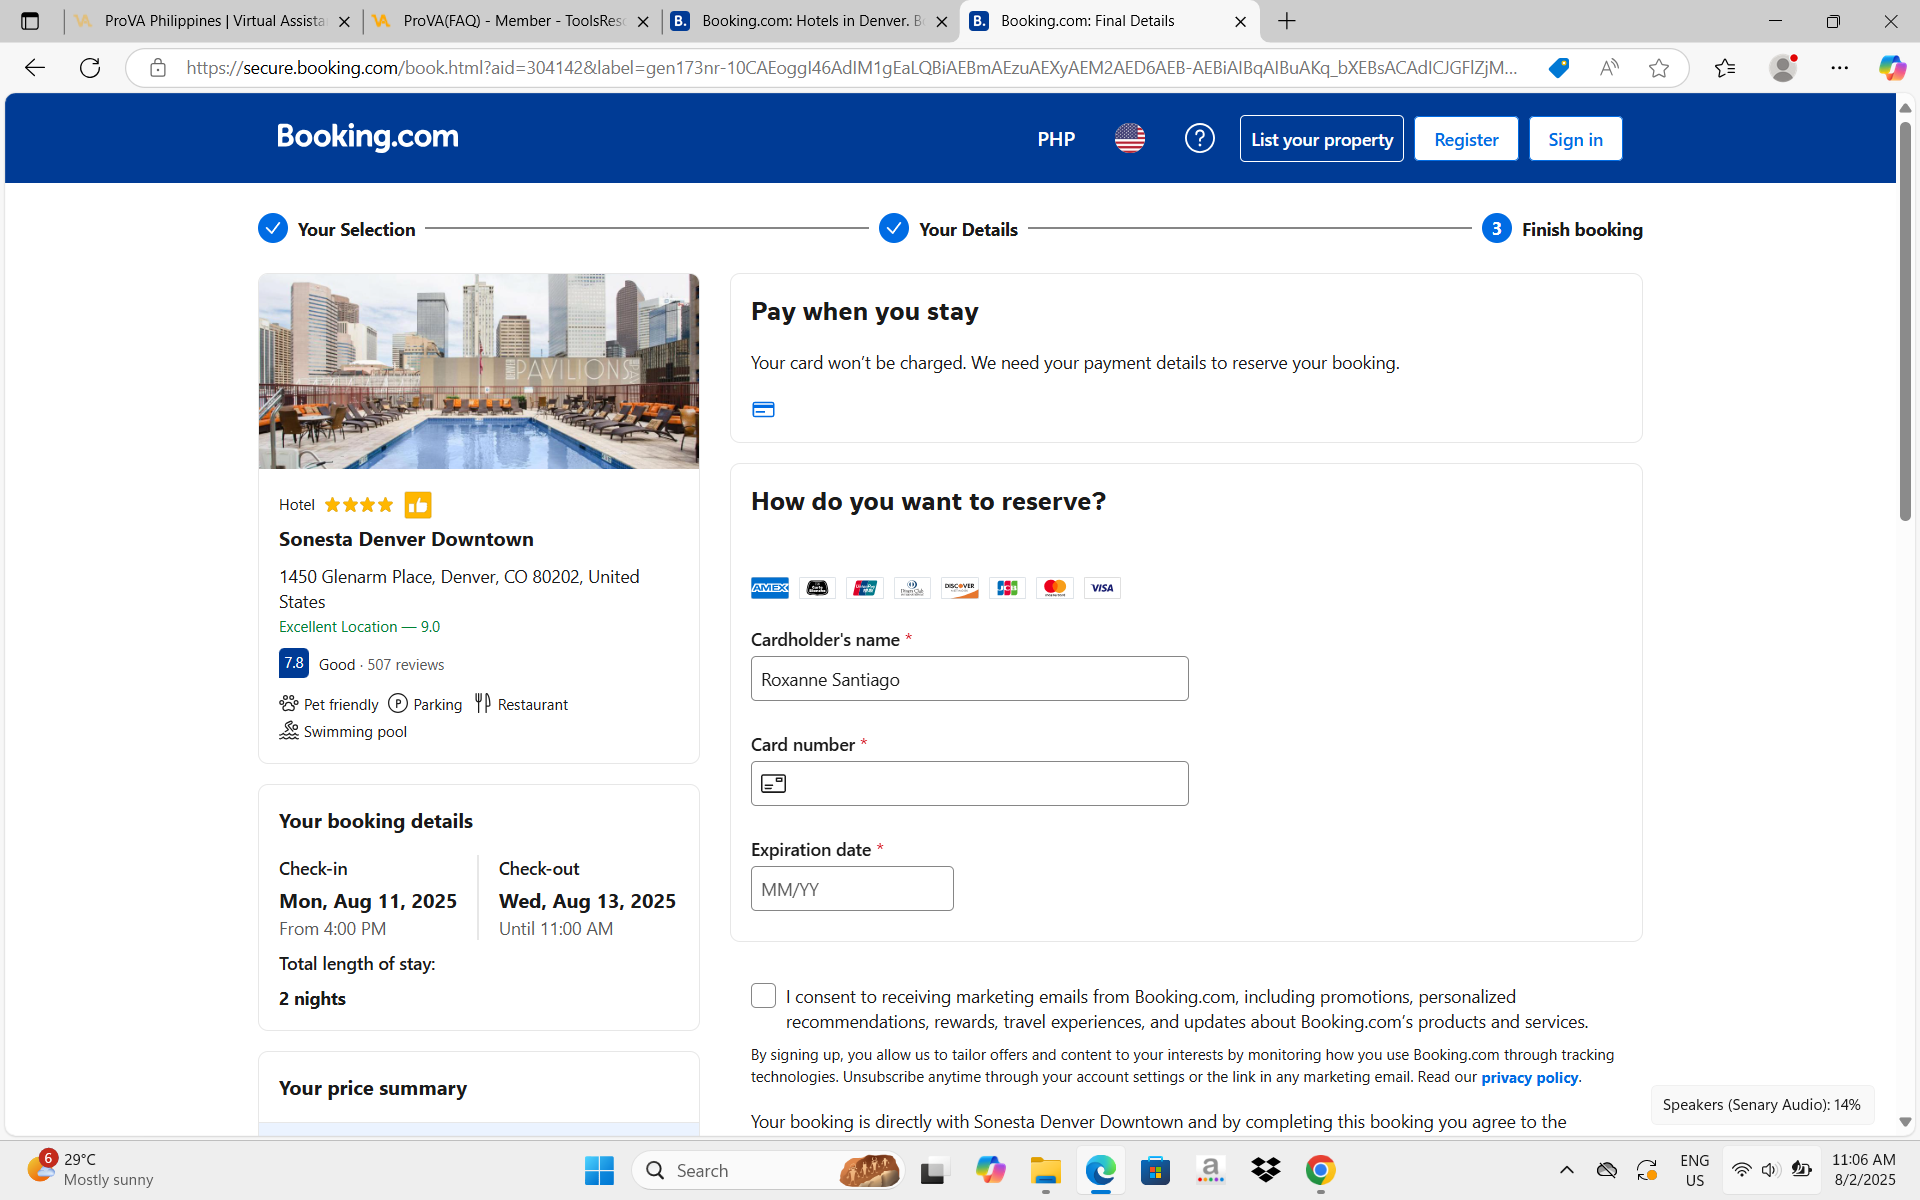1920x1200 pixels.
Task: Open the tab actions menu icon
Action: point(30,21)
